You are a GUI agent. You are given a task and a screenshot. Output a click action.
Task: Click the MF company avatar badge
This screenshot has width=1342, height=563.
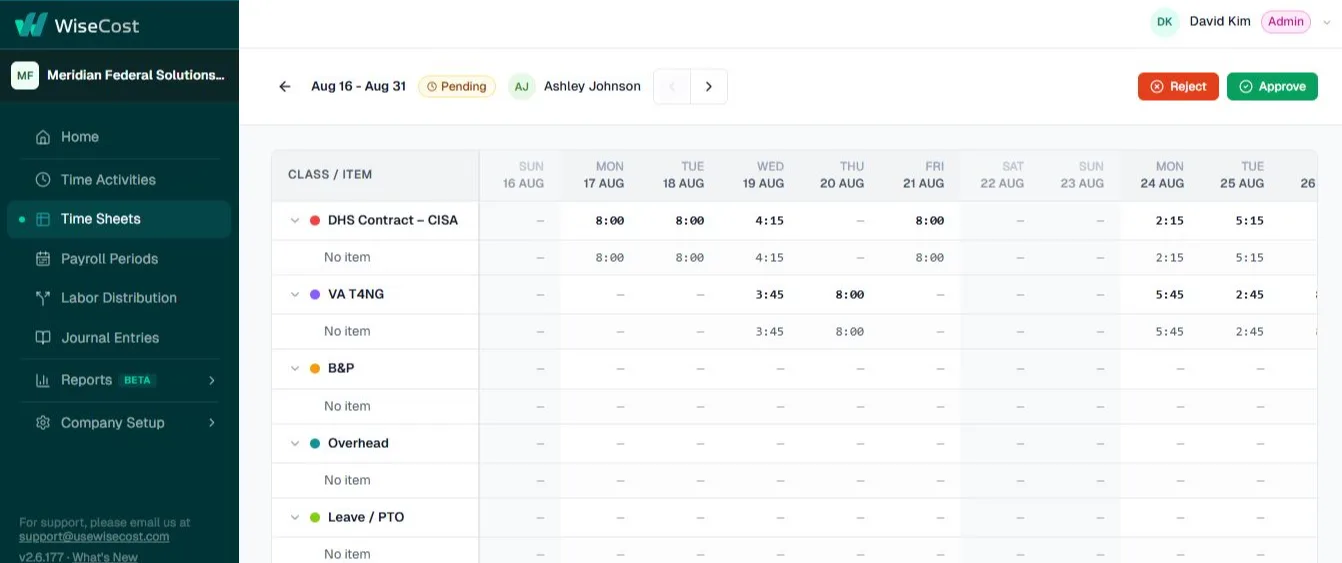(25, 75)
